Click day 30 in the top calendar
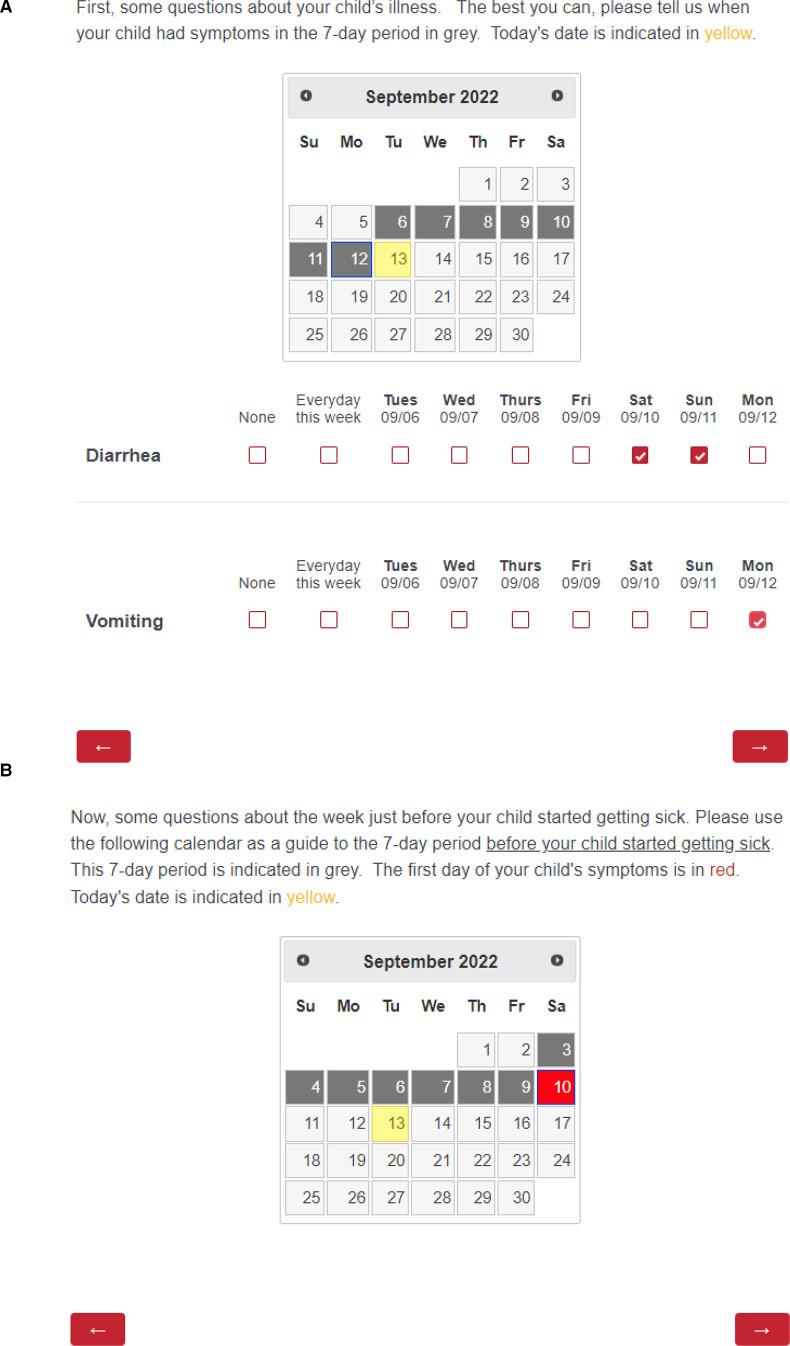The height and width of the screenshot is (1346, 790). (515, 334)
